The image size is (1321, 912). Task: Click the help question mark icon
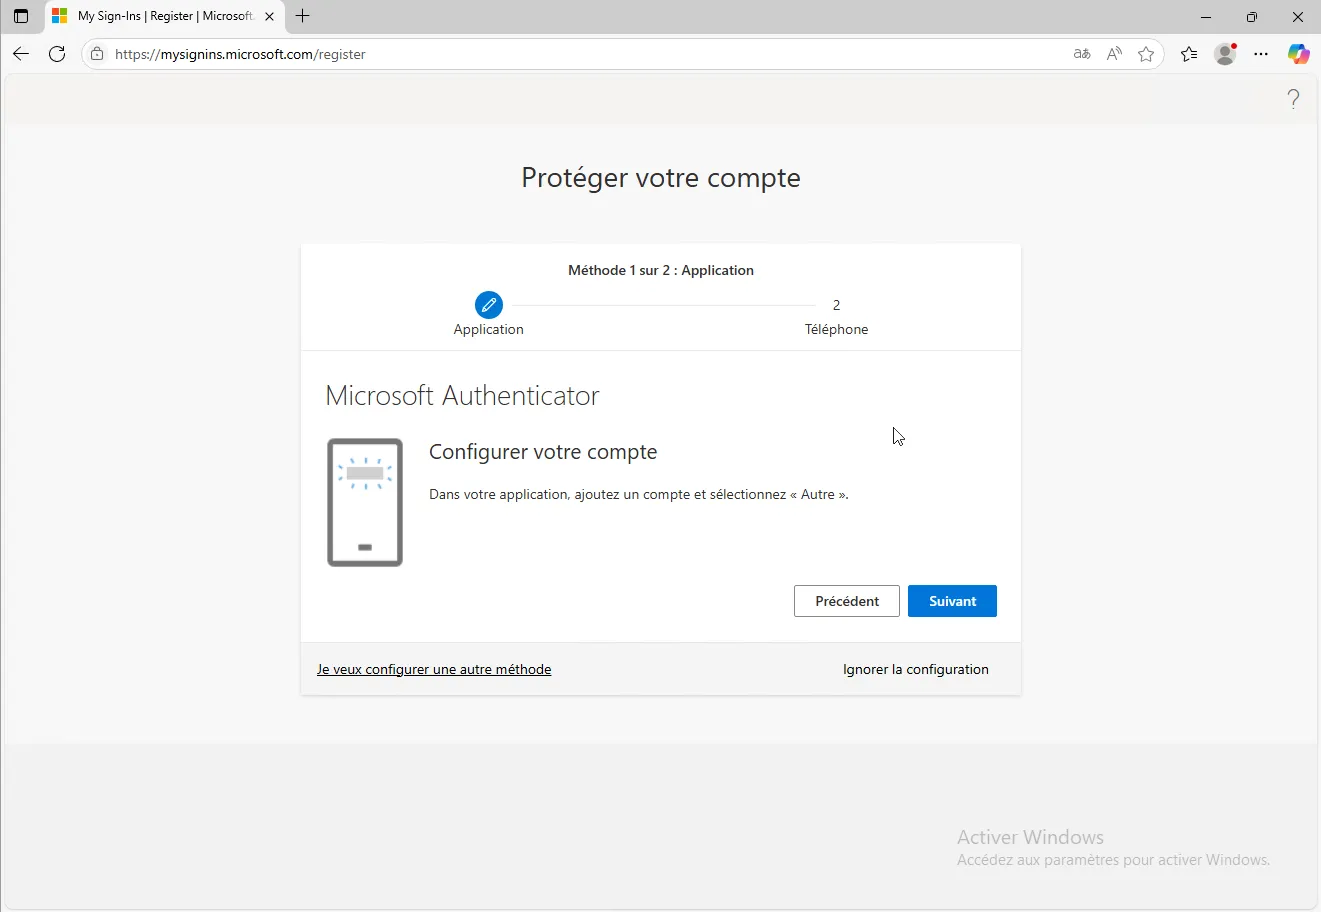[1293, 99]
